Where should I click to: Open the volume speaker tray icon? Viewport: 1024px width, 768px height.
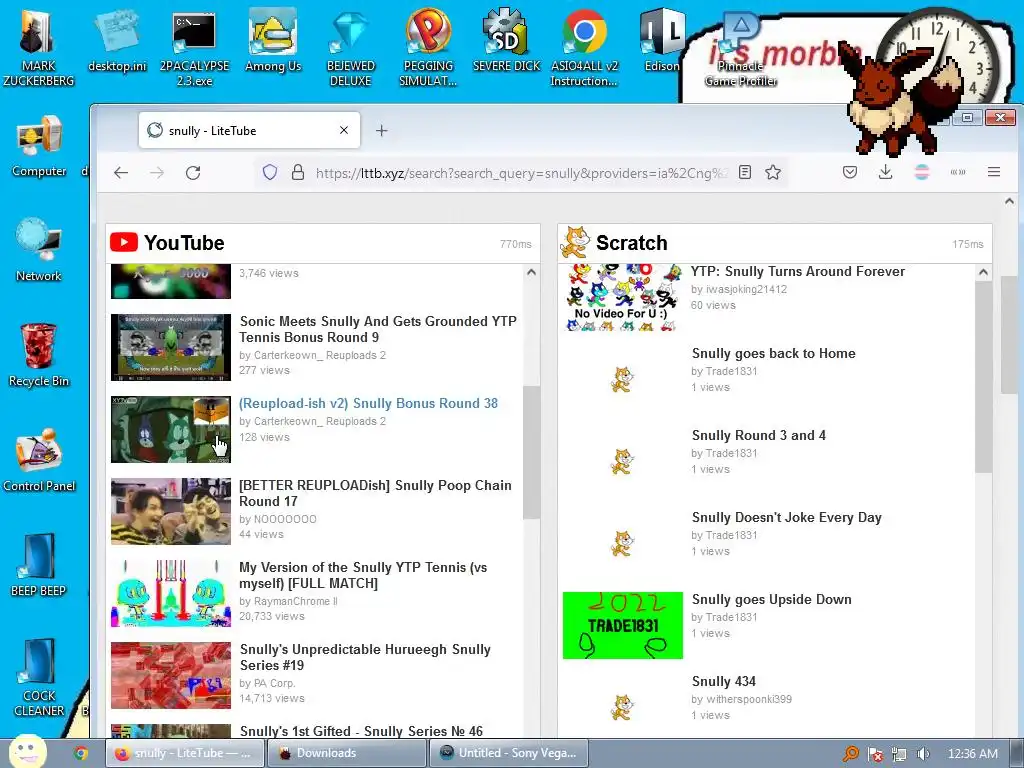pos(923,754)
